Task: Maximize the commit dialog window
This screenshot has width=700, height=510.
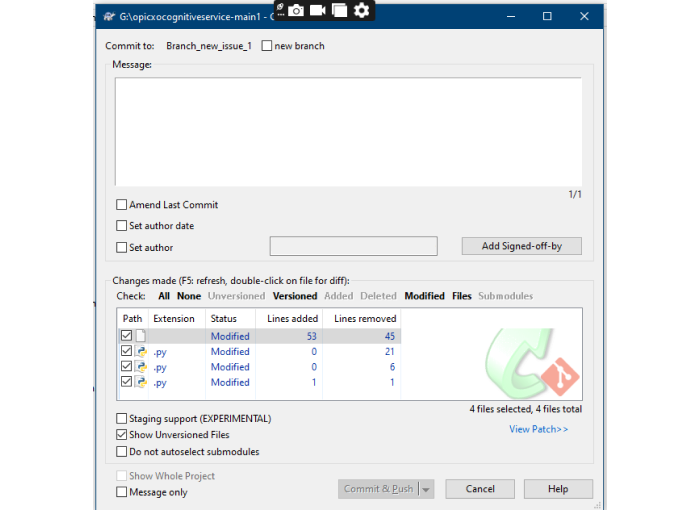Action: (547, 17)
